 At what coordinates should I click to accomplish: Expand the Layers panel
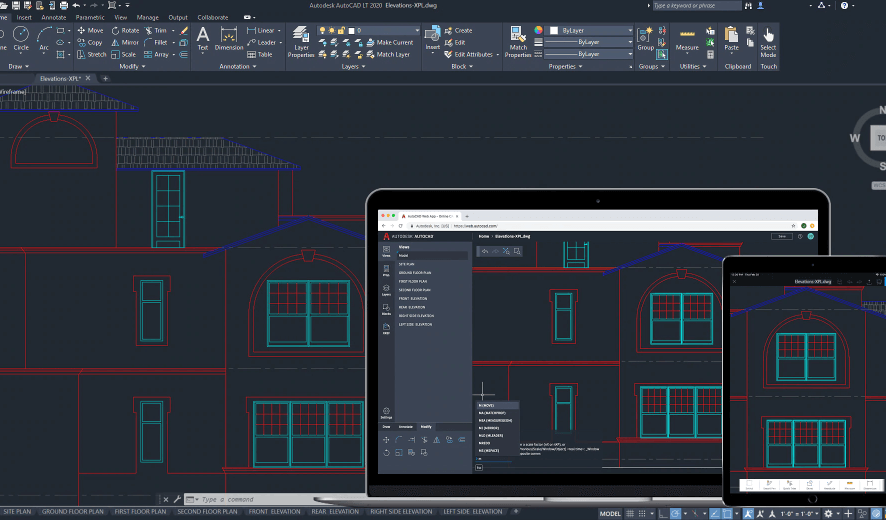(353, 67)
